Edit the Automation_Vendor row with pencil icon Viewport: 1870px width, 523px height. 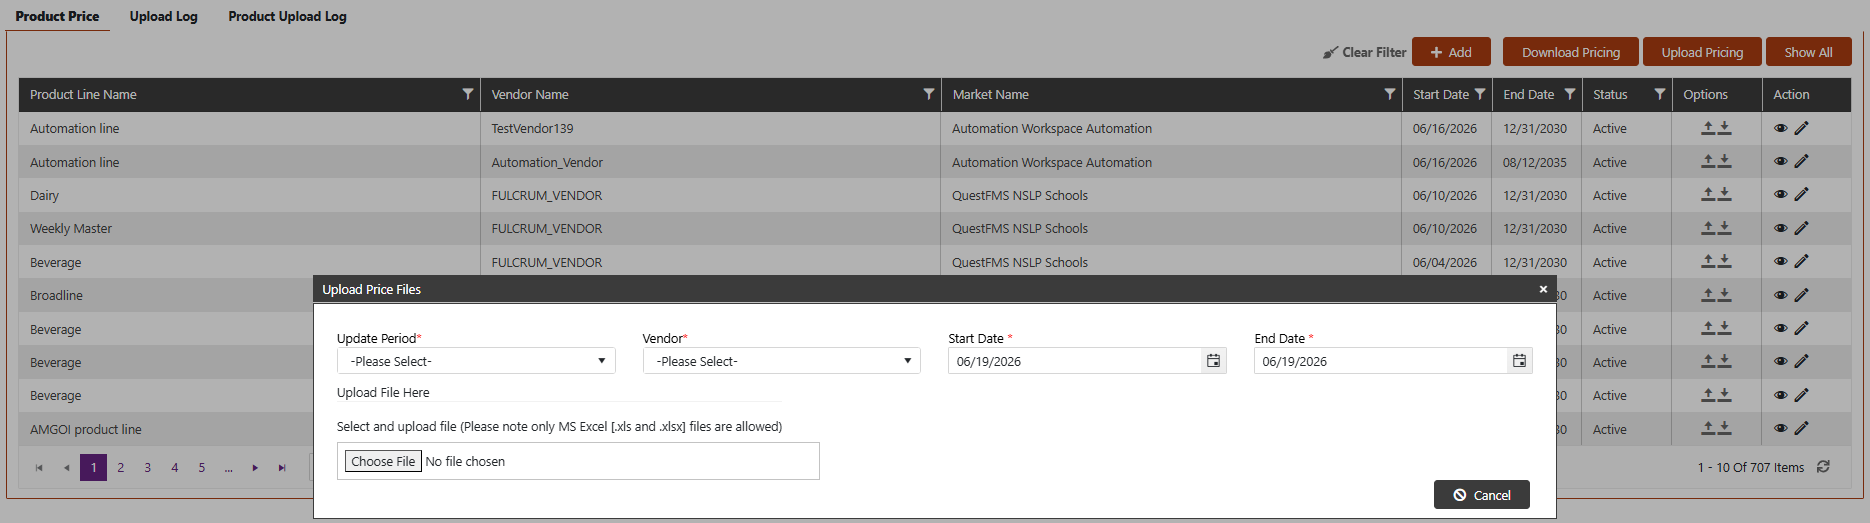point(1801,161)
